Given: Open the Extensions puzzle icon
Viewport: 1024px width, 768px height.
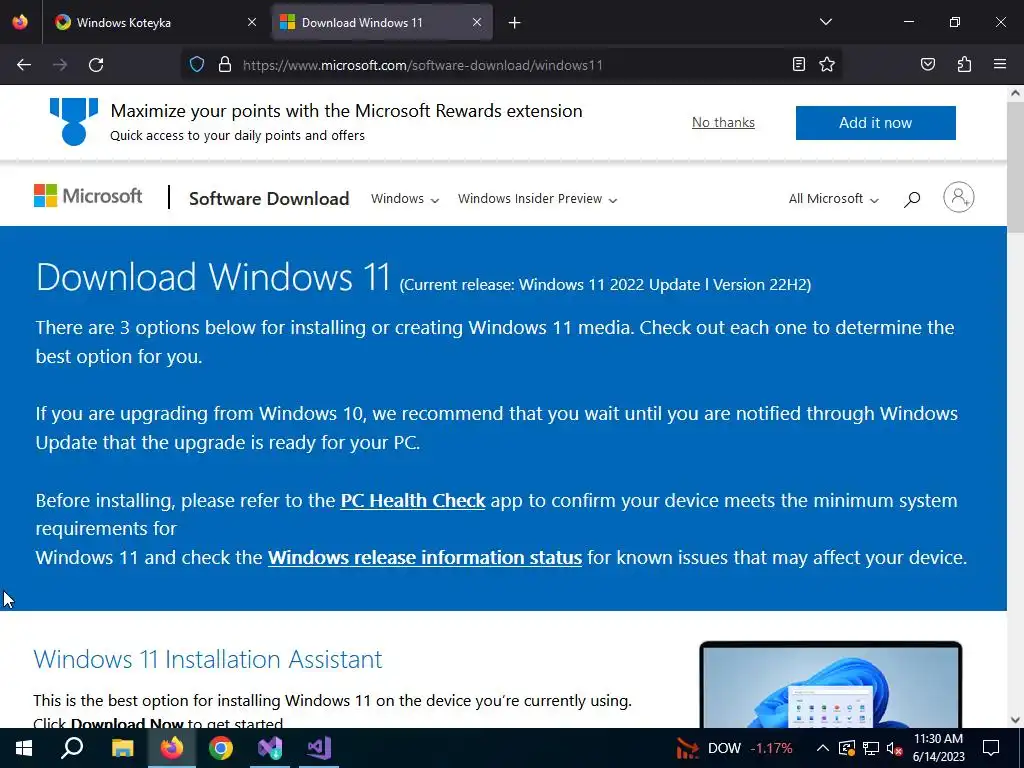Looking at the screenshot, I should pos(964,64).
